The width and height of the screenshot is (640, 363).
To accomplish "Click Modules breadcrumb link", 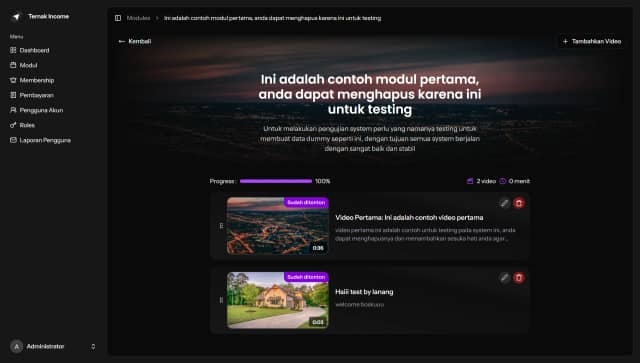I will (138, 18).
